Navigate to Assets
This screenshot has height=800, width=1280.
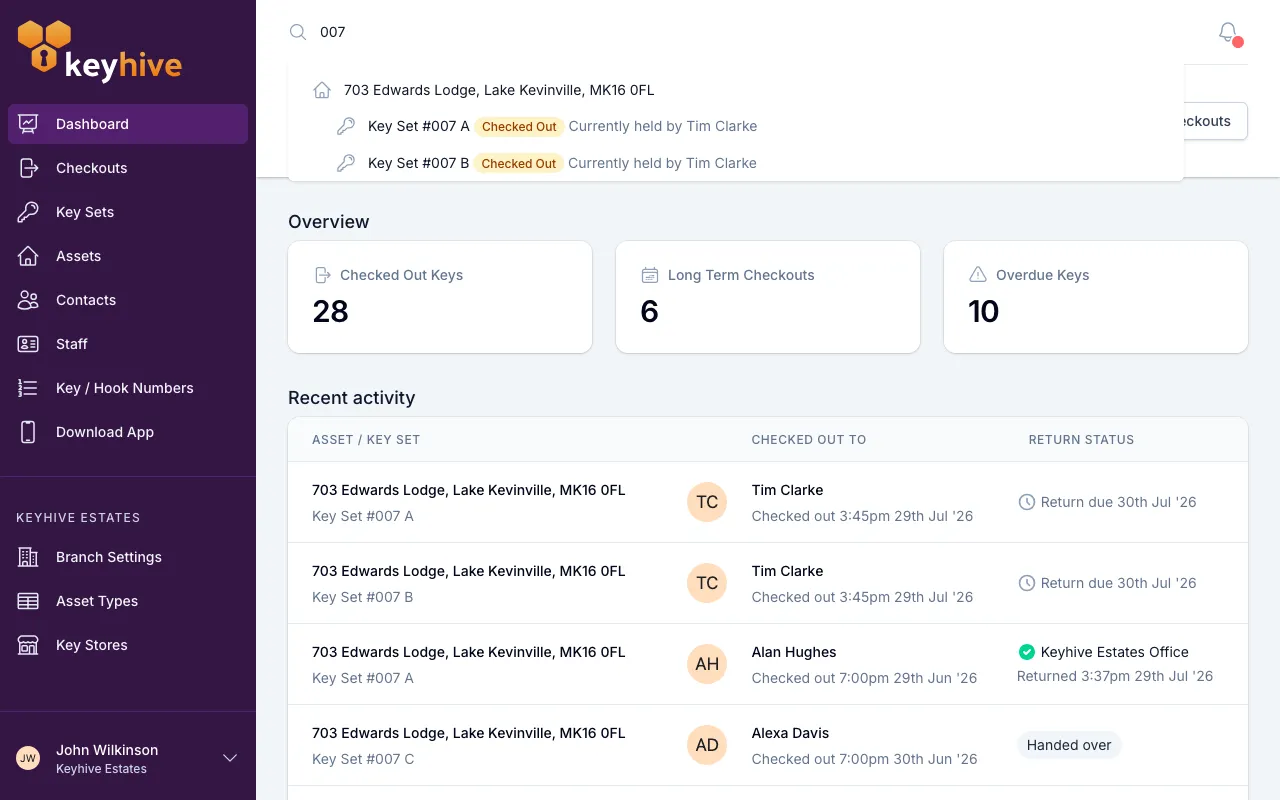pos(128,256)
